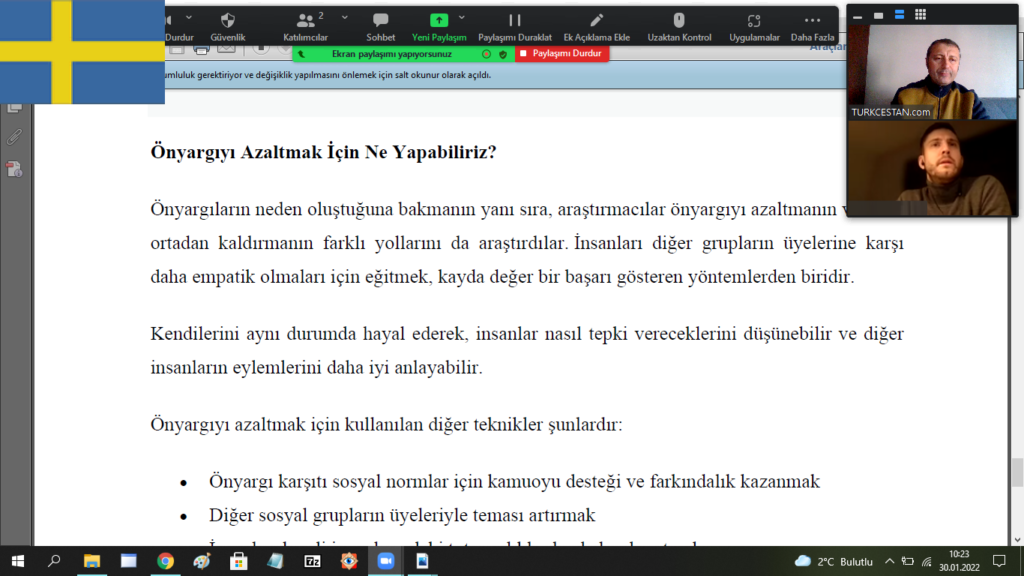
Task: Open the document viewer taskbar icon
Action: pos(423,561)
